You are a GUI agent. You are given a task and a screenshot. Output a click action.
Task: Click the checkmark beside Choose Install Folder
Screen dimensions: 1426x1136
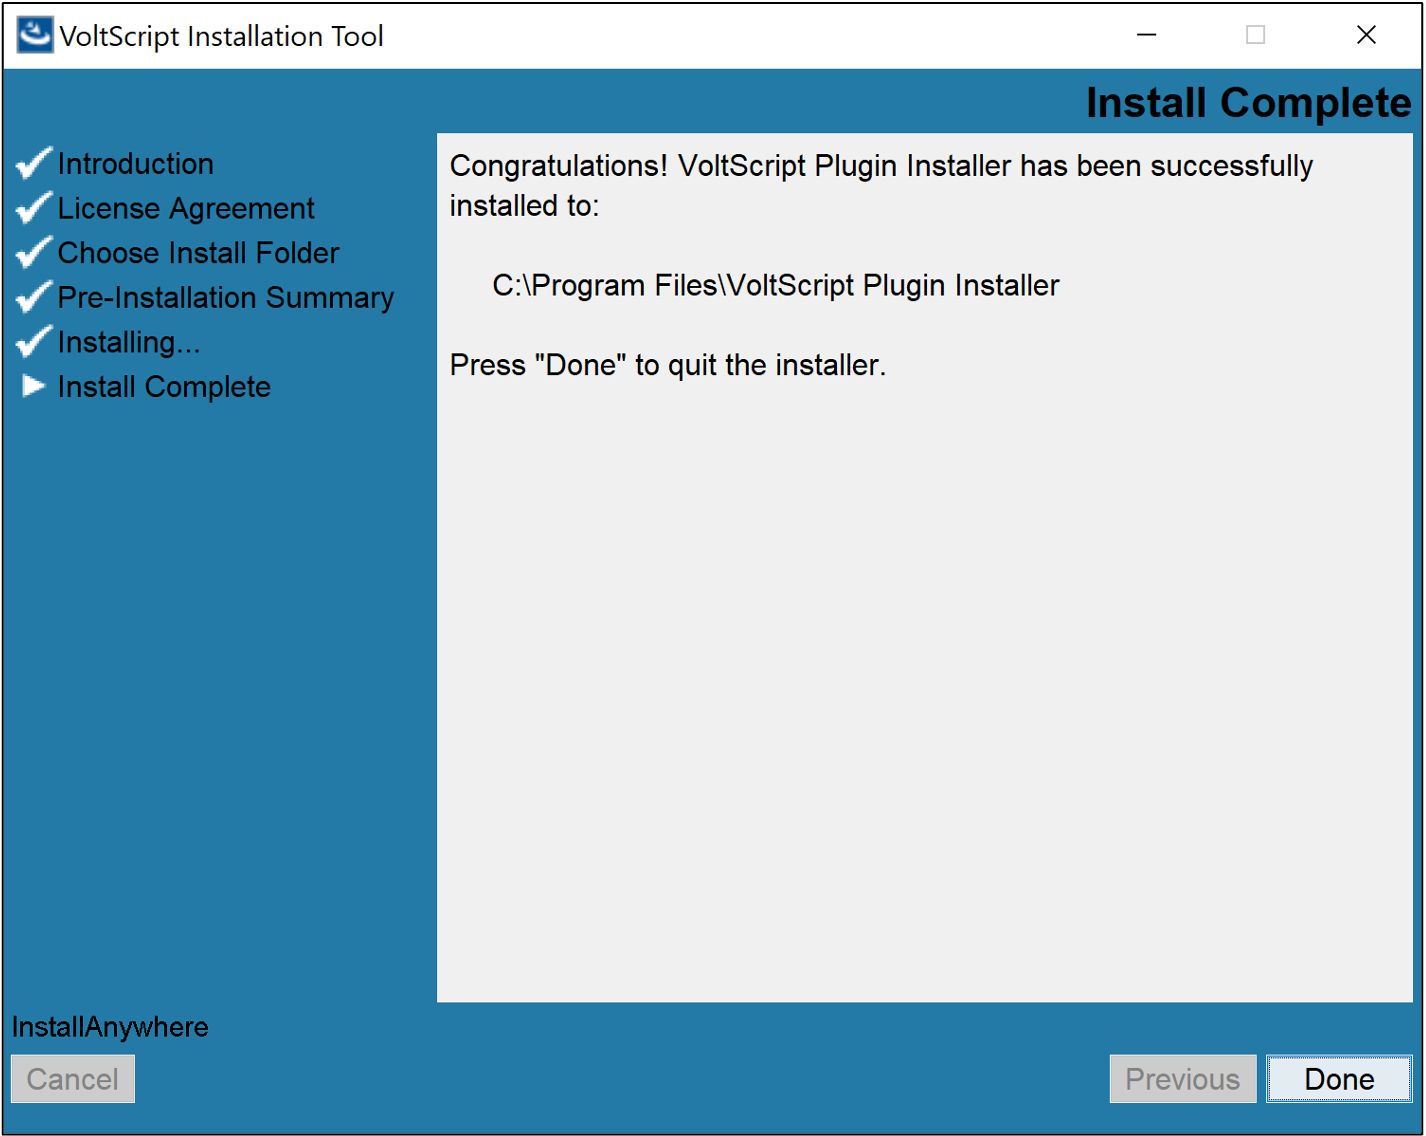pos(34,252)
